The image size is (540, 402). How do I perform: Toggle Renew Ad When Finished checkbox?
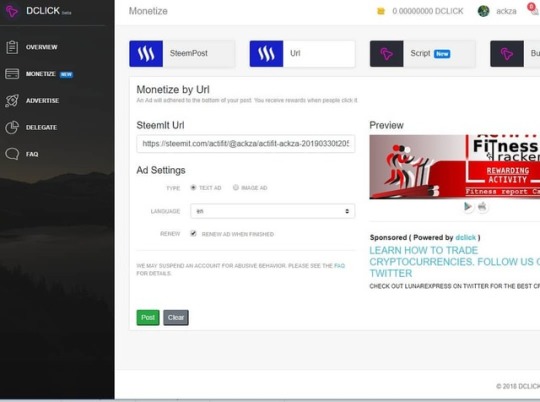(193, 234)
